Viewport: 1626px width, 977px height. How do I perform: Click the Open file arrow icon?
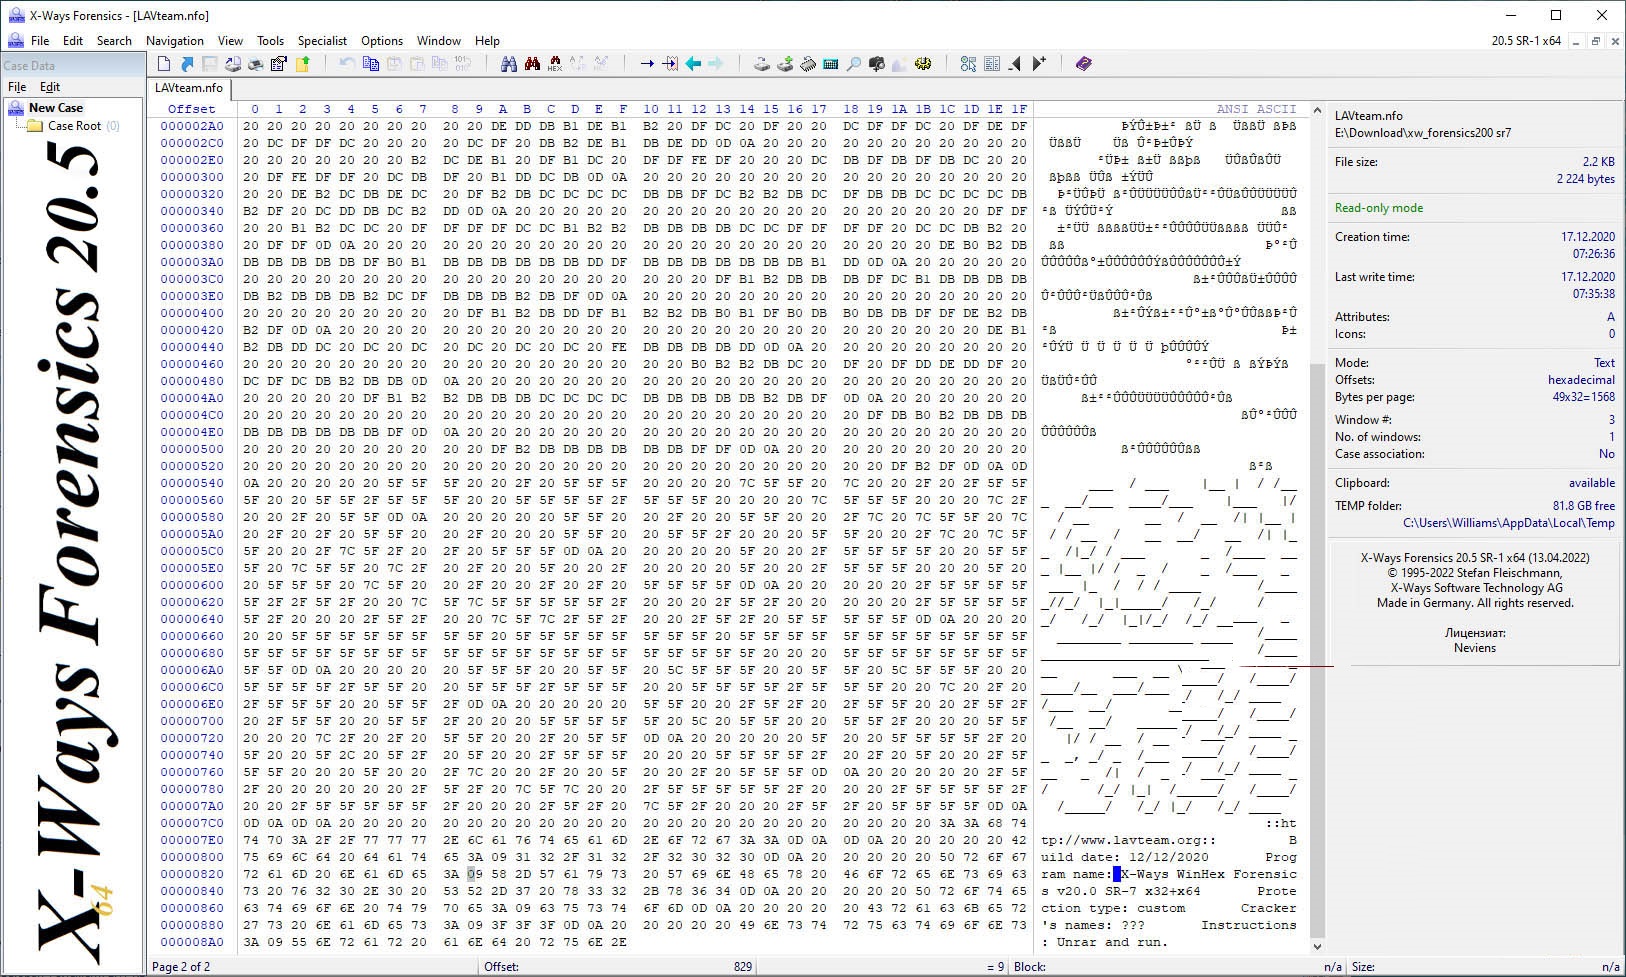coord(187,64)
